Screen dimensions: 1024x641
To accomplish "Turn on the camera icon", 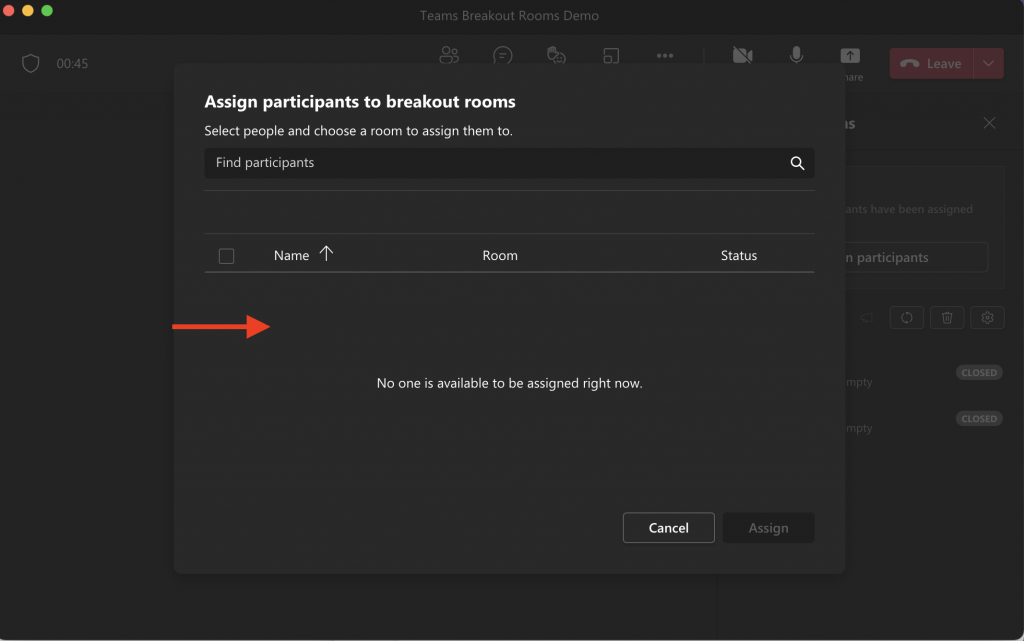I will tap(742, 56).
